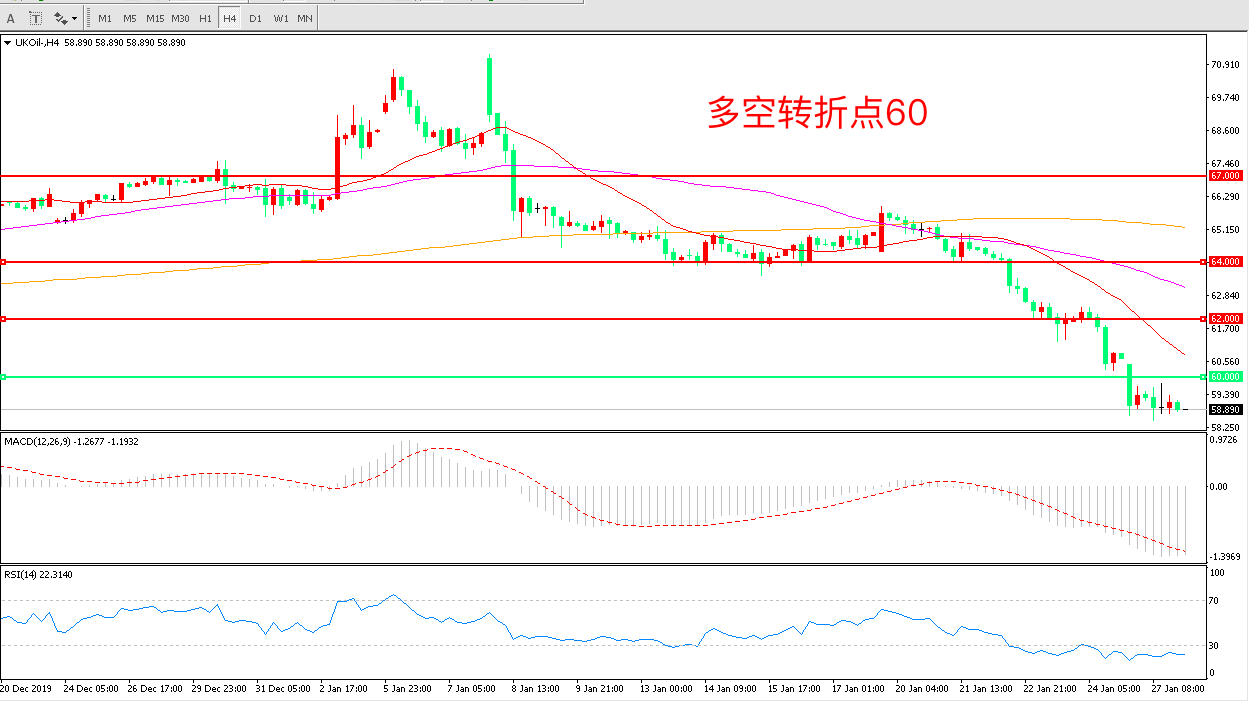Click the red Chinese text annotation

point(817,113)
